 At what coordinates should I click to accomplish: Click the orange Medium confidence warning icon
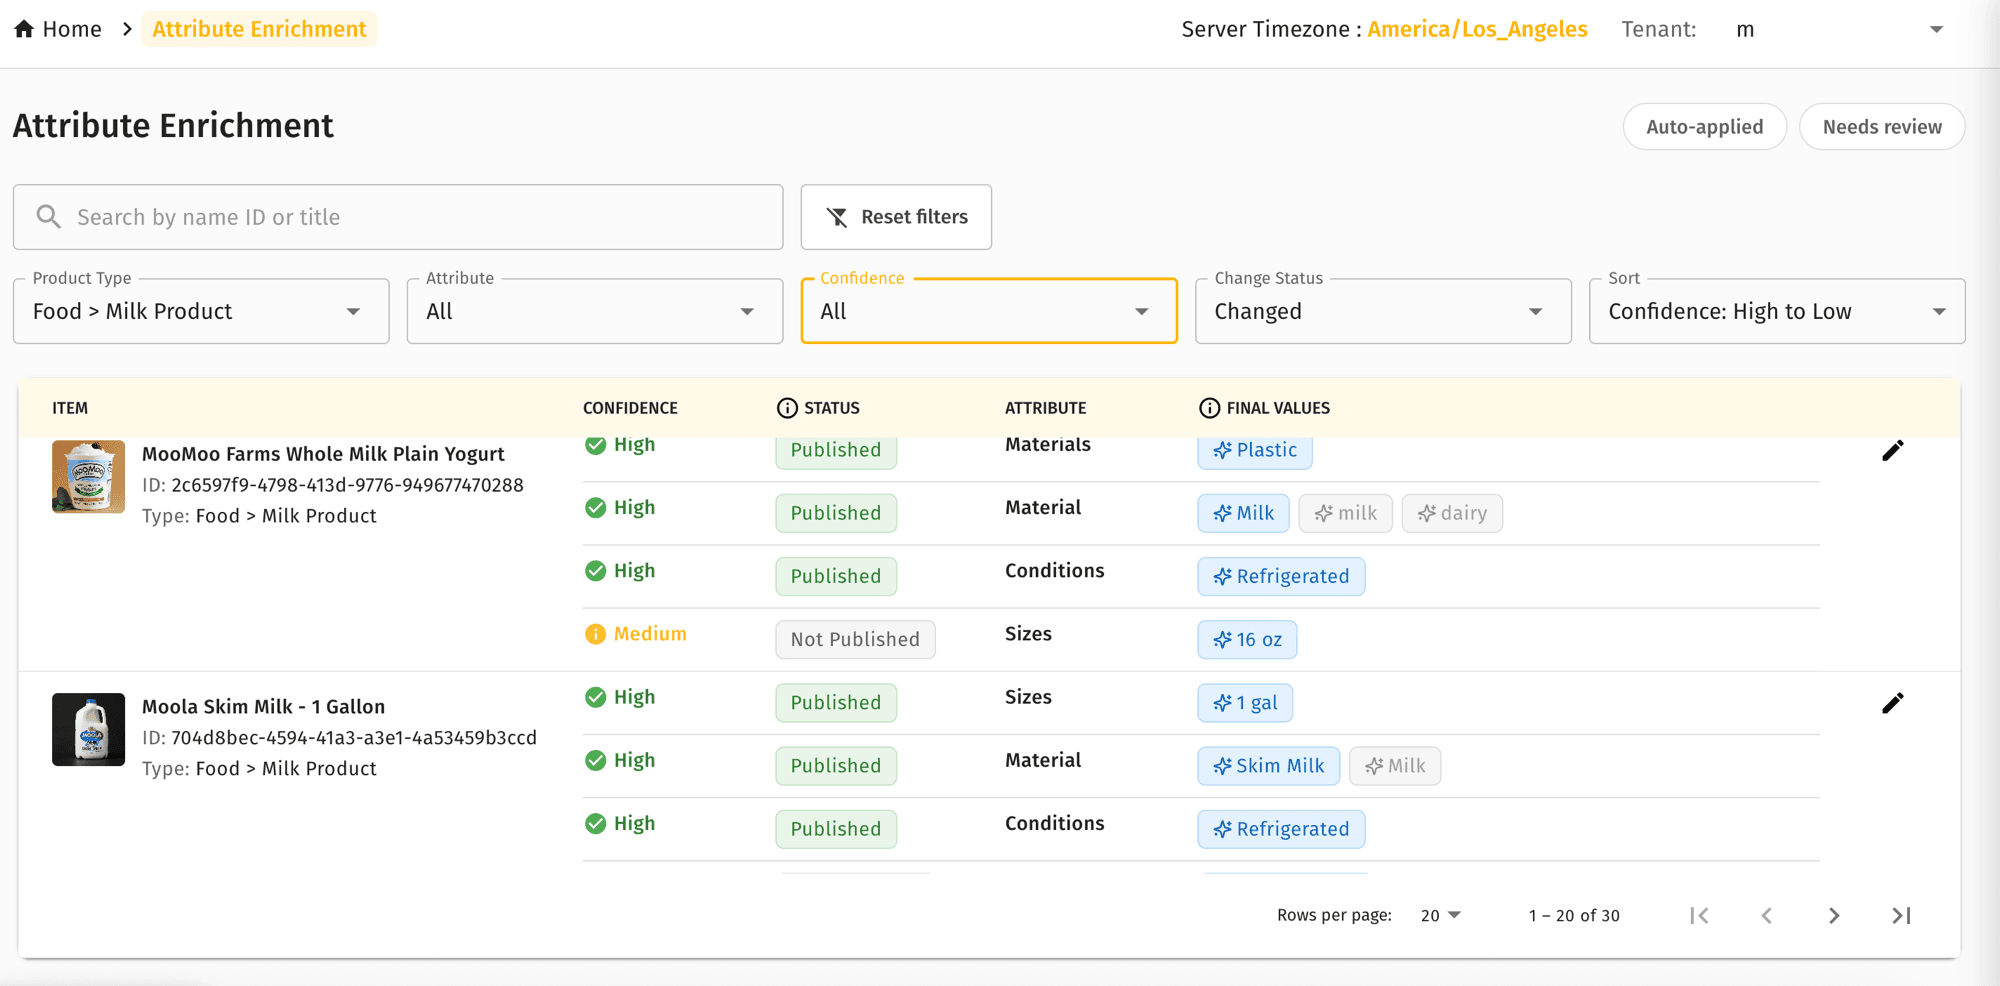click(595, 634)
